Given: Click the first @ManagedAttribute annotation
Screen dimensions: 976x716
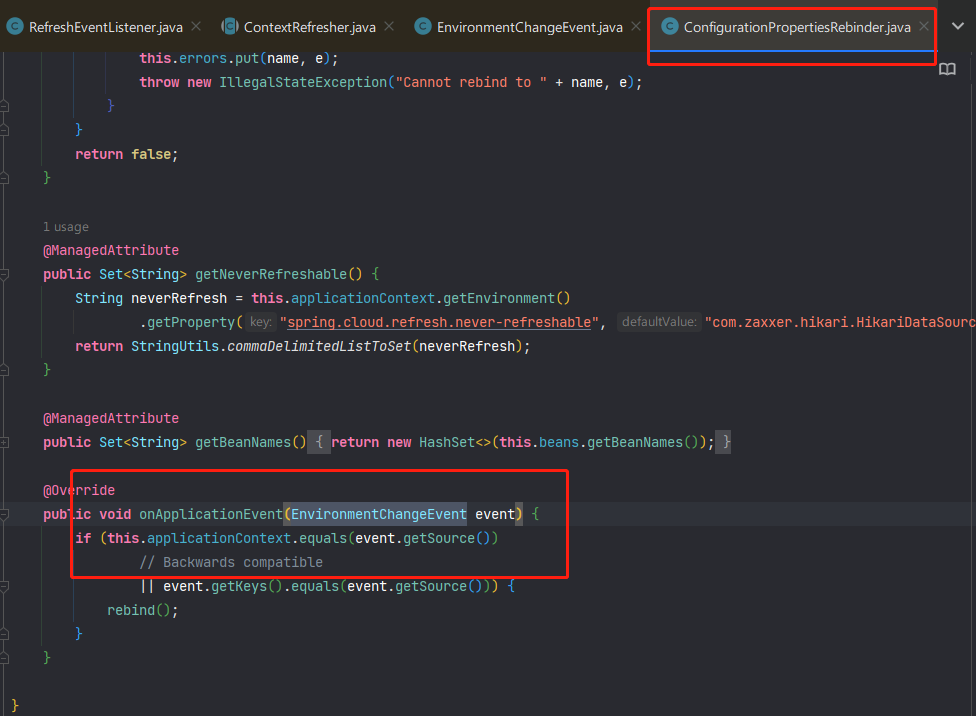Looking at the screenshot, I should (111, 250).
